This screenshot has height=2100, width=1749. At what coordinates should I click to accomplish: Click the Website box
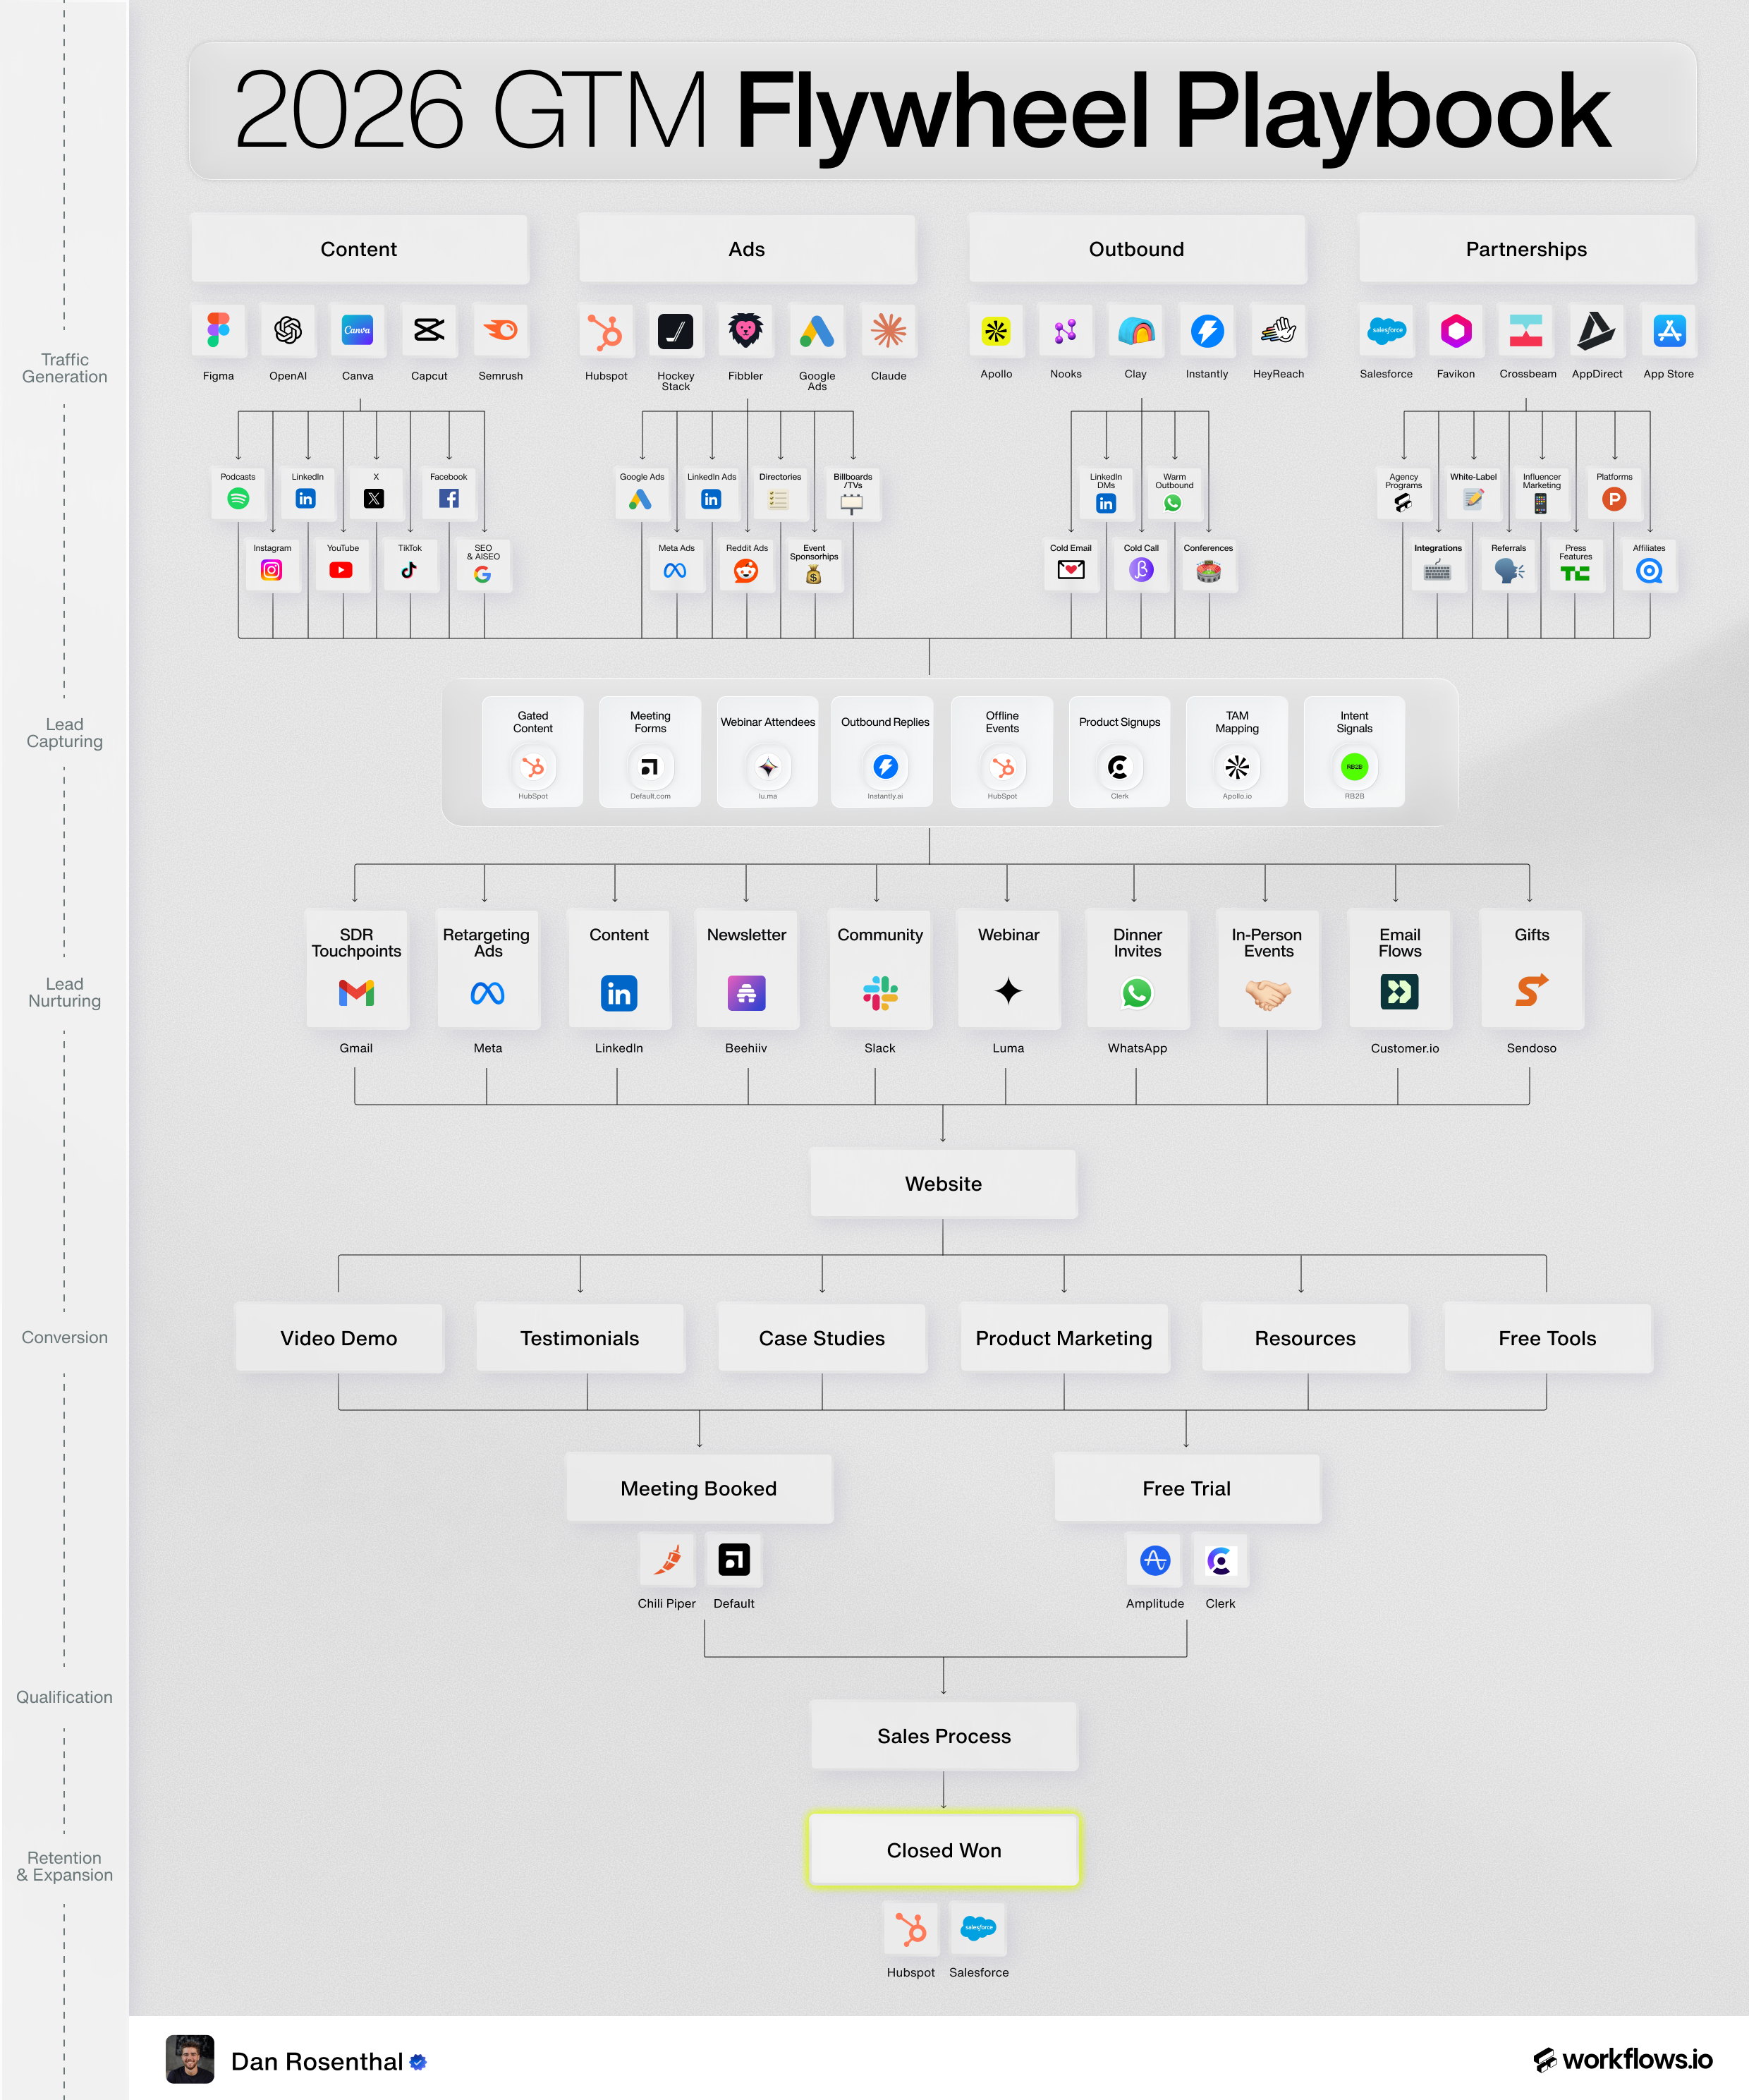click(x=944, y=1184)
